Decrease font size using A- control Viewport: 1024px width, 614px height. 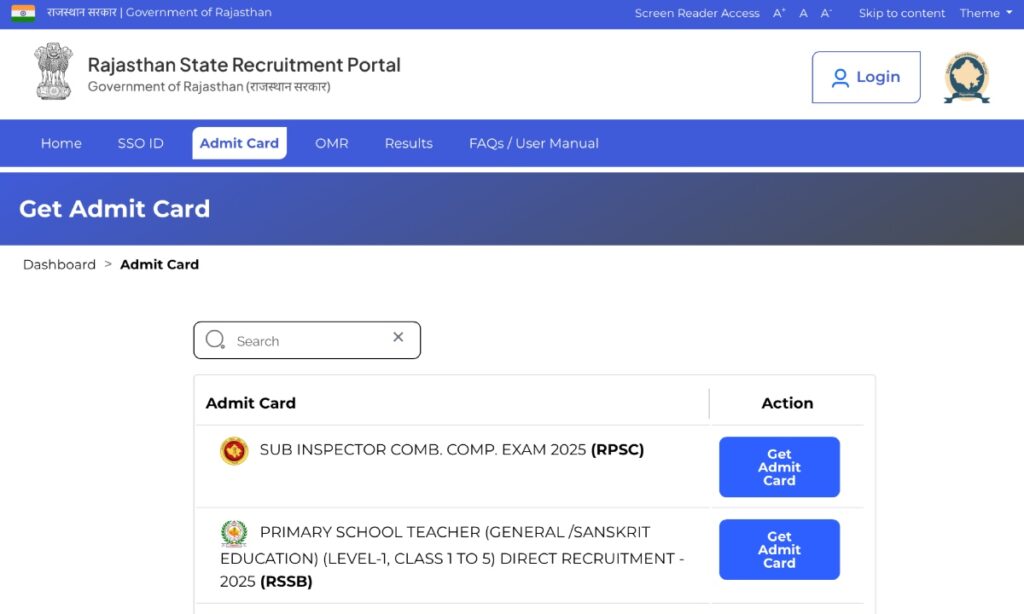click(x=824, y=12)
